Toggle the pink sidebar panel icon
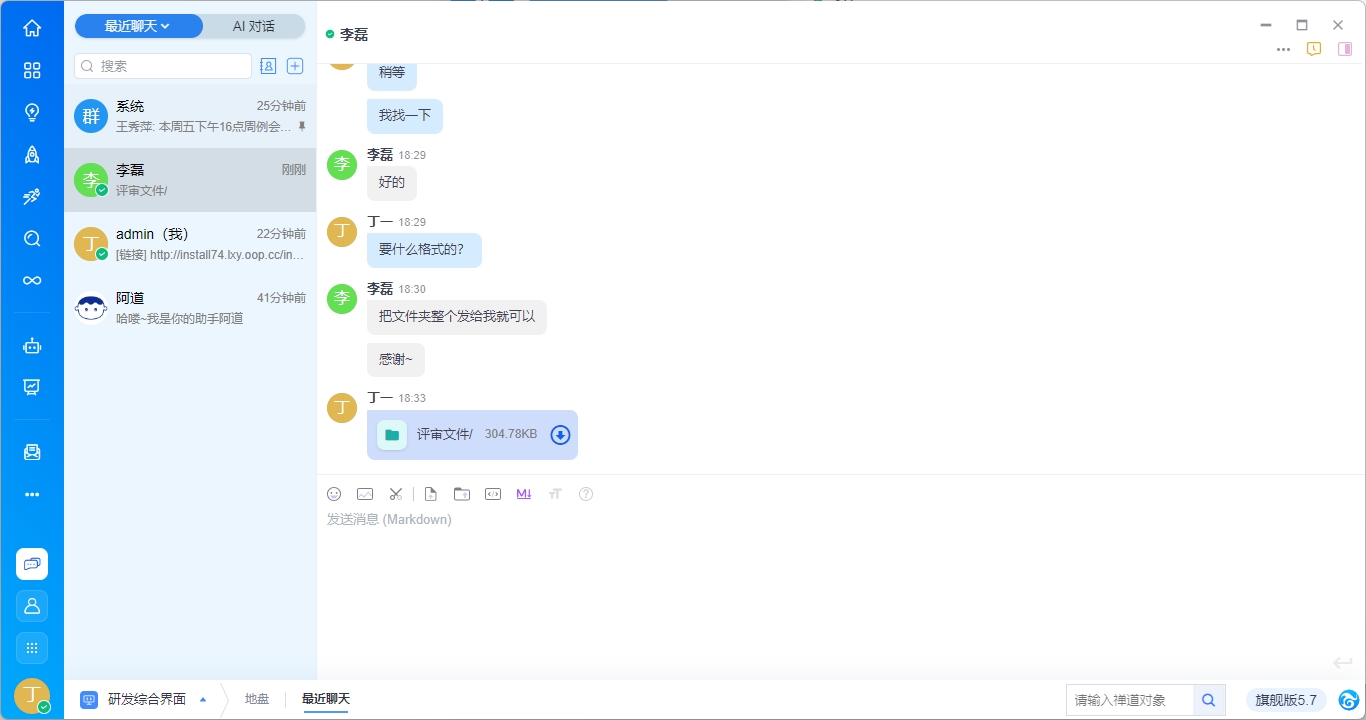The height and width of the screenshot is (720, 1366). [x=1345, y=49]
